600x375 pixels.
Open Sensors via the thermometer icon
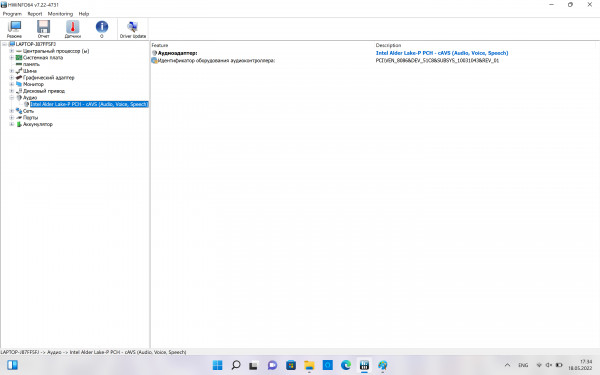coord(72,29)
